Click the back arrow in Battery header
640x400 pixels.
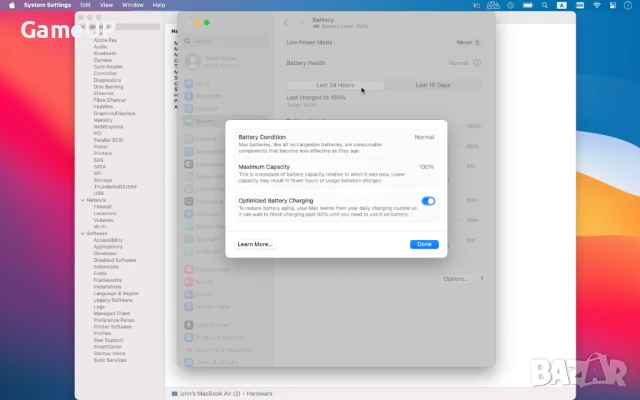click(x=286, y=21)
